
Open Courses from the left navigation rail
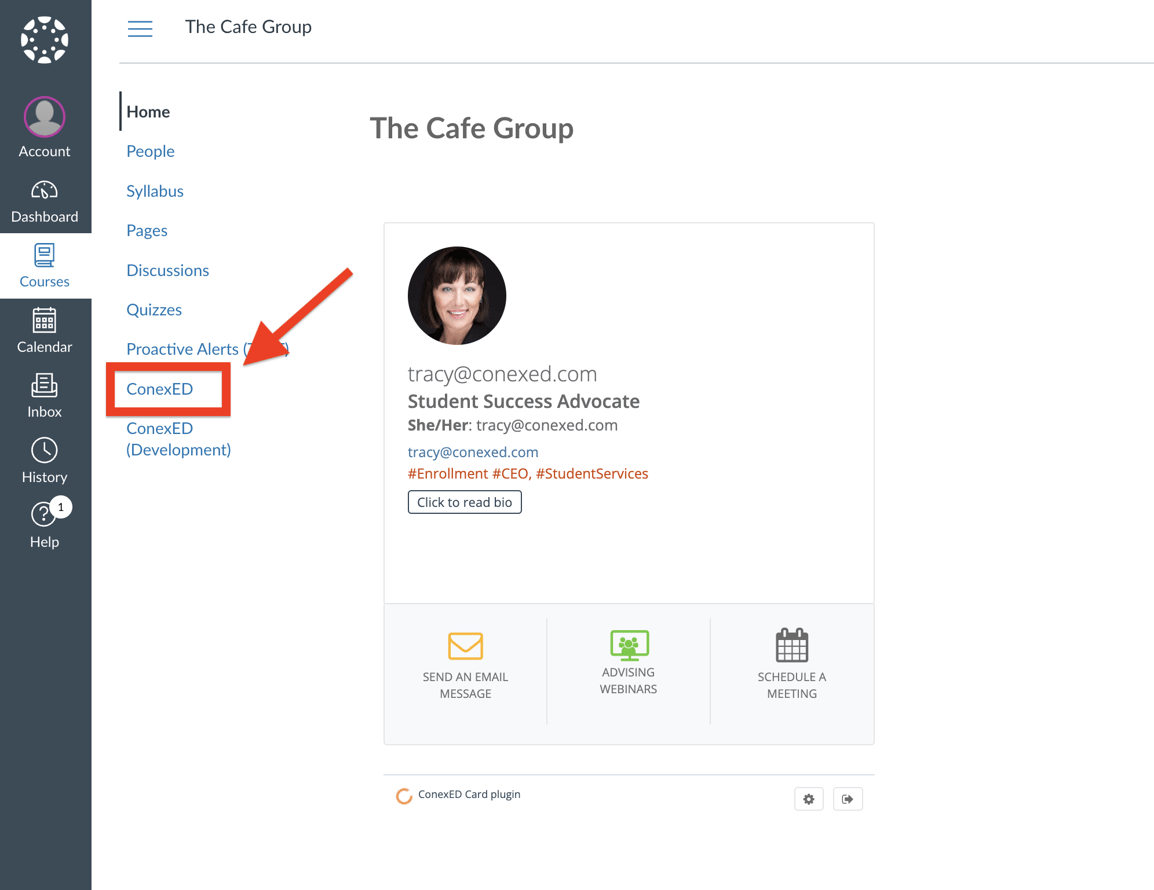pos(44,263)
